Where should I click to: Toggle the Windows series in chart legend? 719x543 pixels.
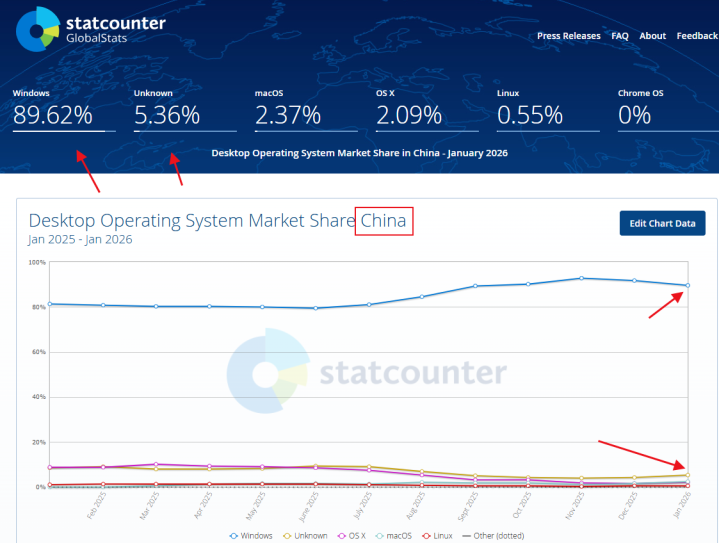click(251, 536)
